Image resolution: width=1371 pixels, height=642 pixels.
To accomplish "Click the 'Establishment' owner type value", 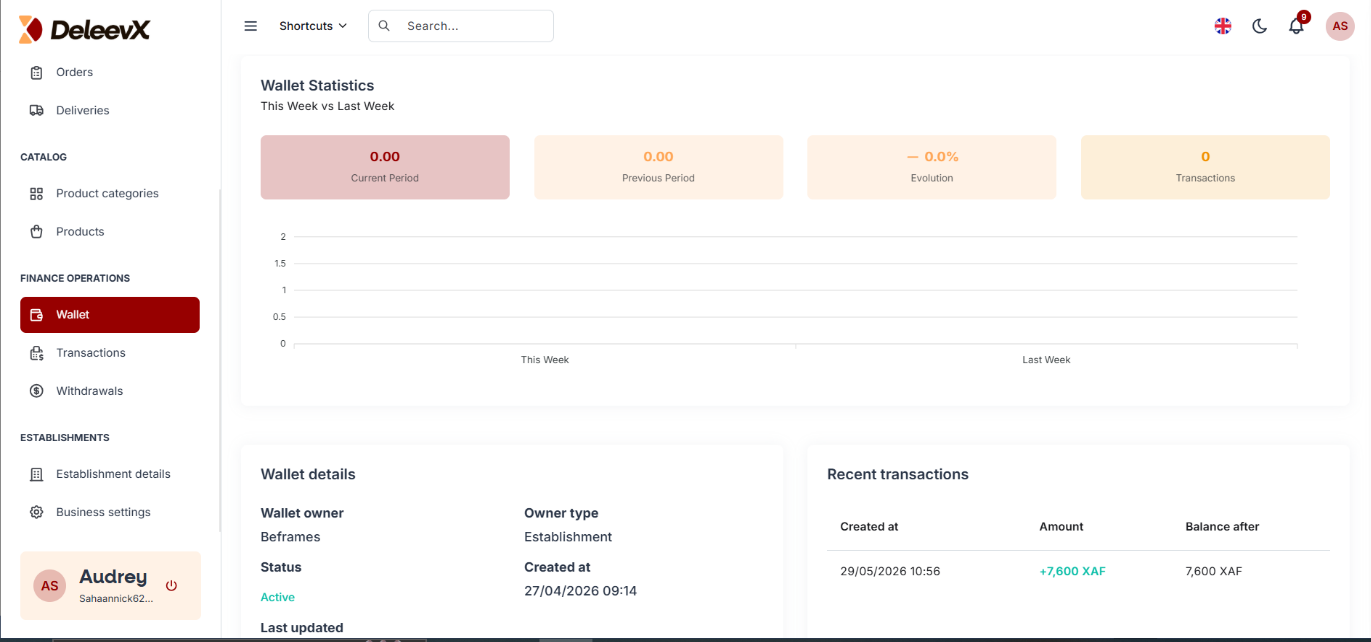I will 568,537.
